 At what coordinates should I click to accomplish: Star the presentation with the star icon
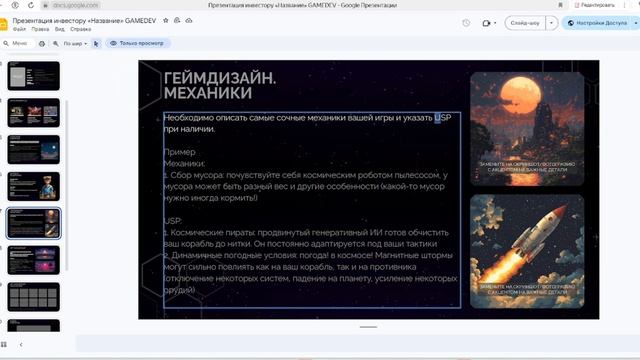pos(166,20)
